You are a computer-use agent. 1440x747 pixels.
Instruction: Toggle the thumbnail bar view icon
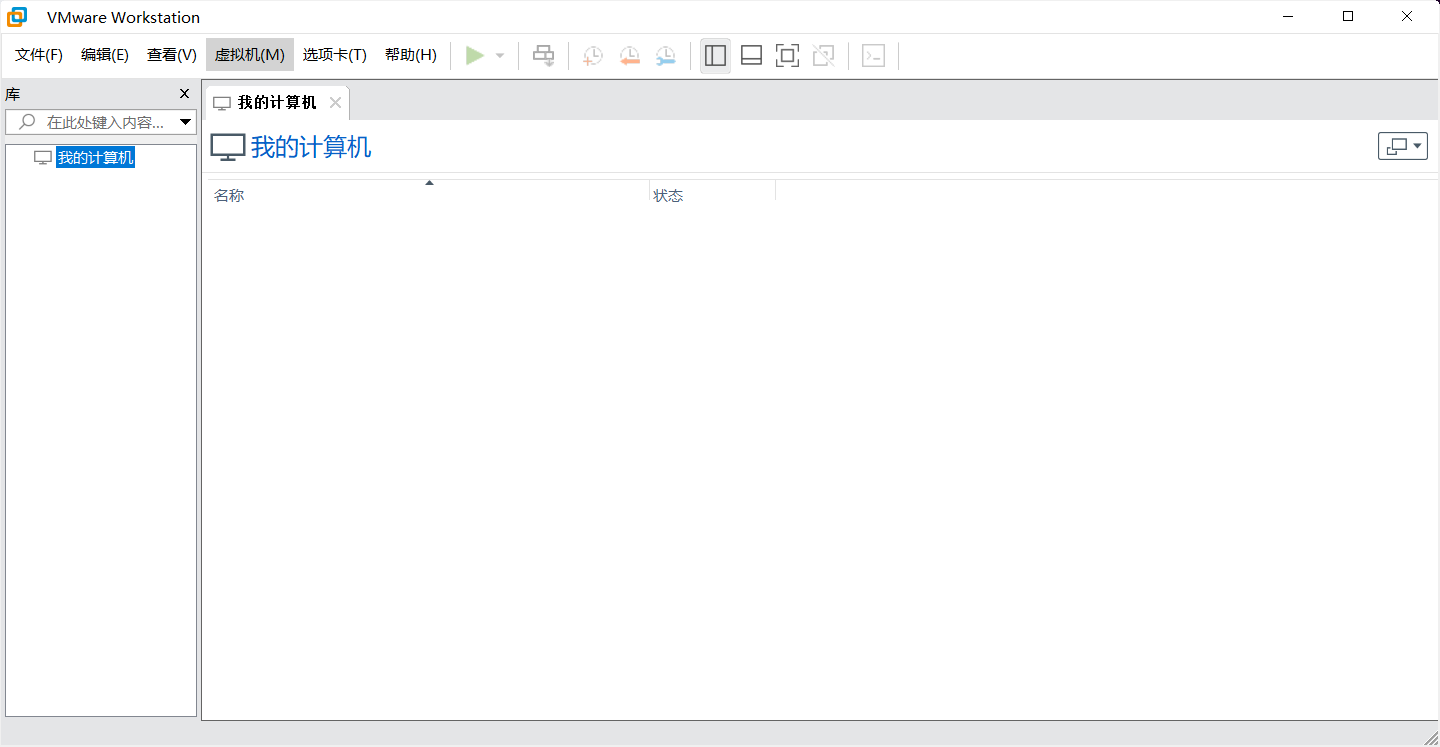point(751,56)
